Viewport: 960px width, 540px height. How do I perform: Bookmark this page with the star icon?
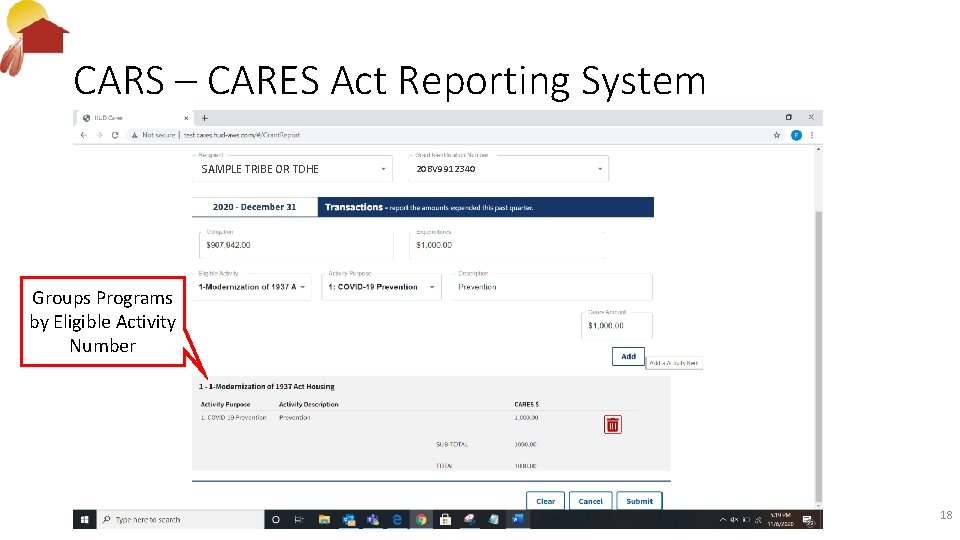click(x=777, y=135)
